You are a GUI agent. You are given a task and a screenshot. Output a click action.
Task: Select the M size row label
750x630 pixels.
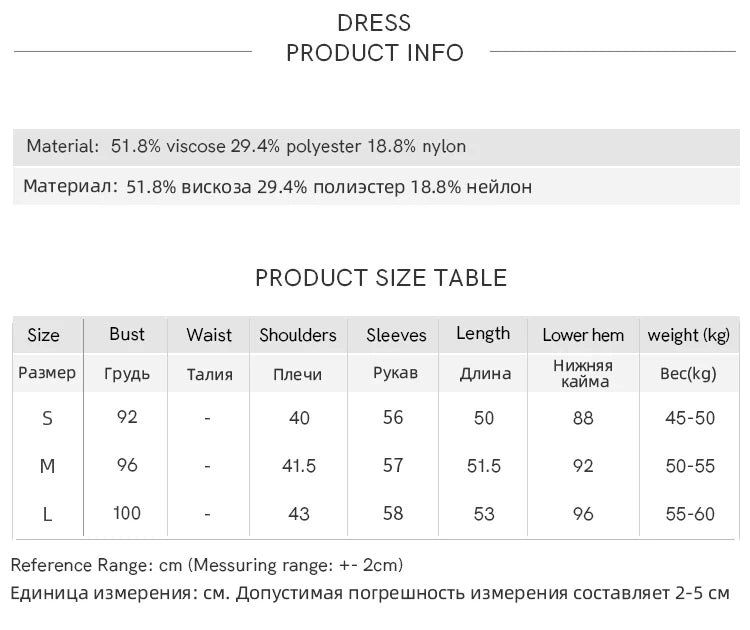pos(47,466)
